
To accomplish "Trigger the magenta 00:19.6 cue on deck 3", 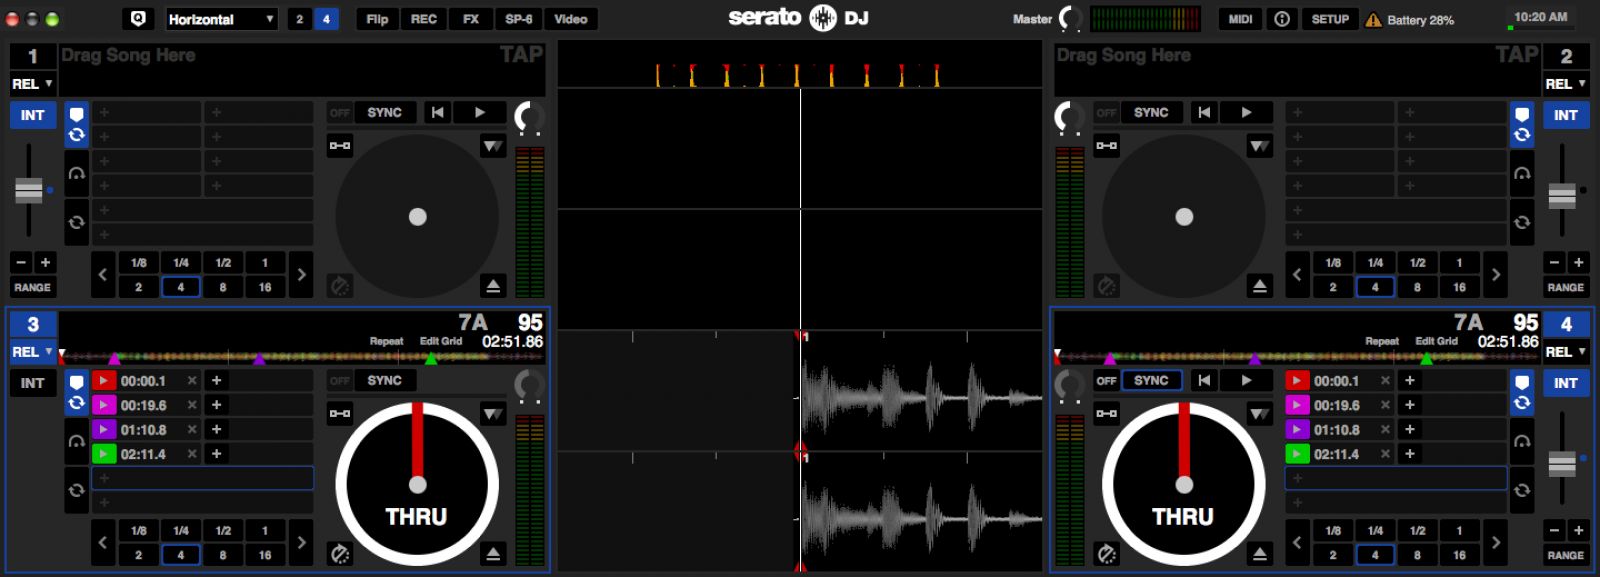I will click(104, 405).
